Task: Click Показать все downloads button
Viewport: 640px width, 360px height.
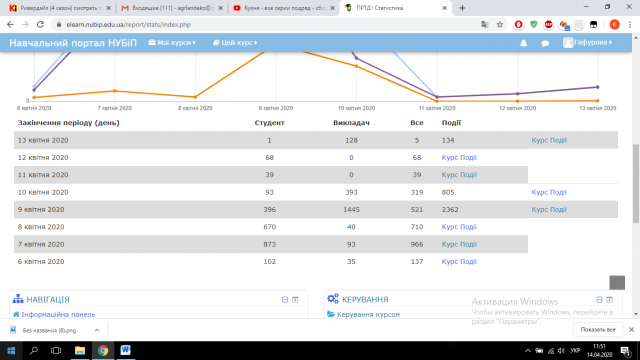Action: (x=598, y=329)
